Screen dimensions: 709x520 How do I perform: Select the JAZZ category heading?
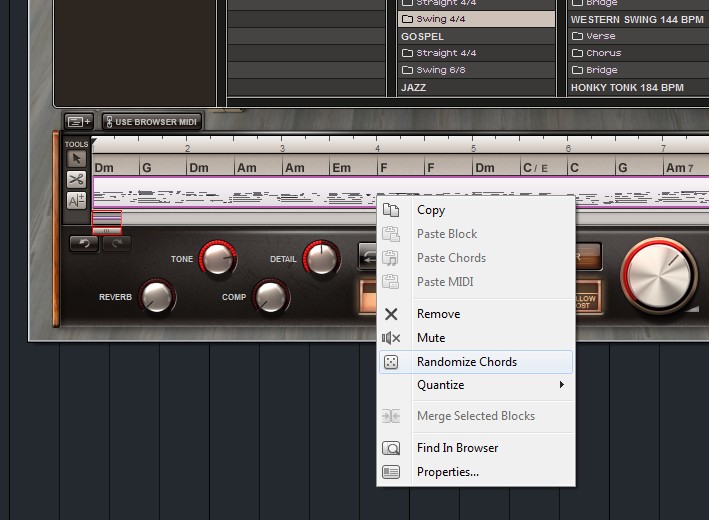477,87
